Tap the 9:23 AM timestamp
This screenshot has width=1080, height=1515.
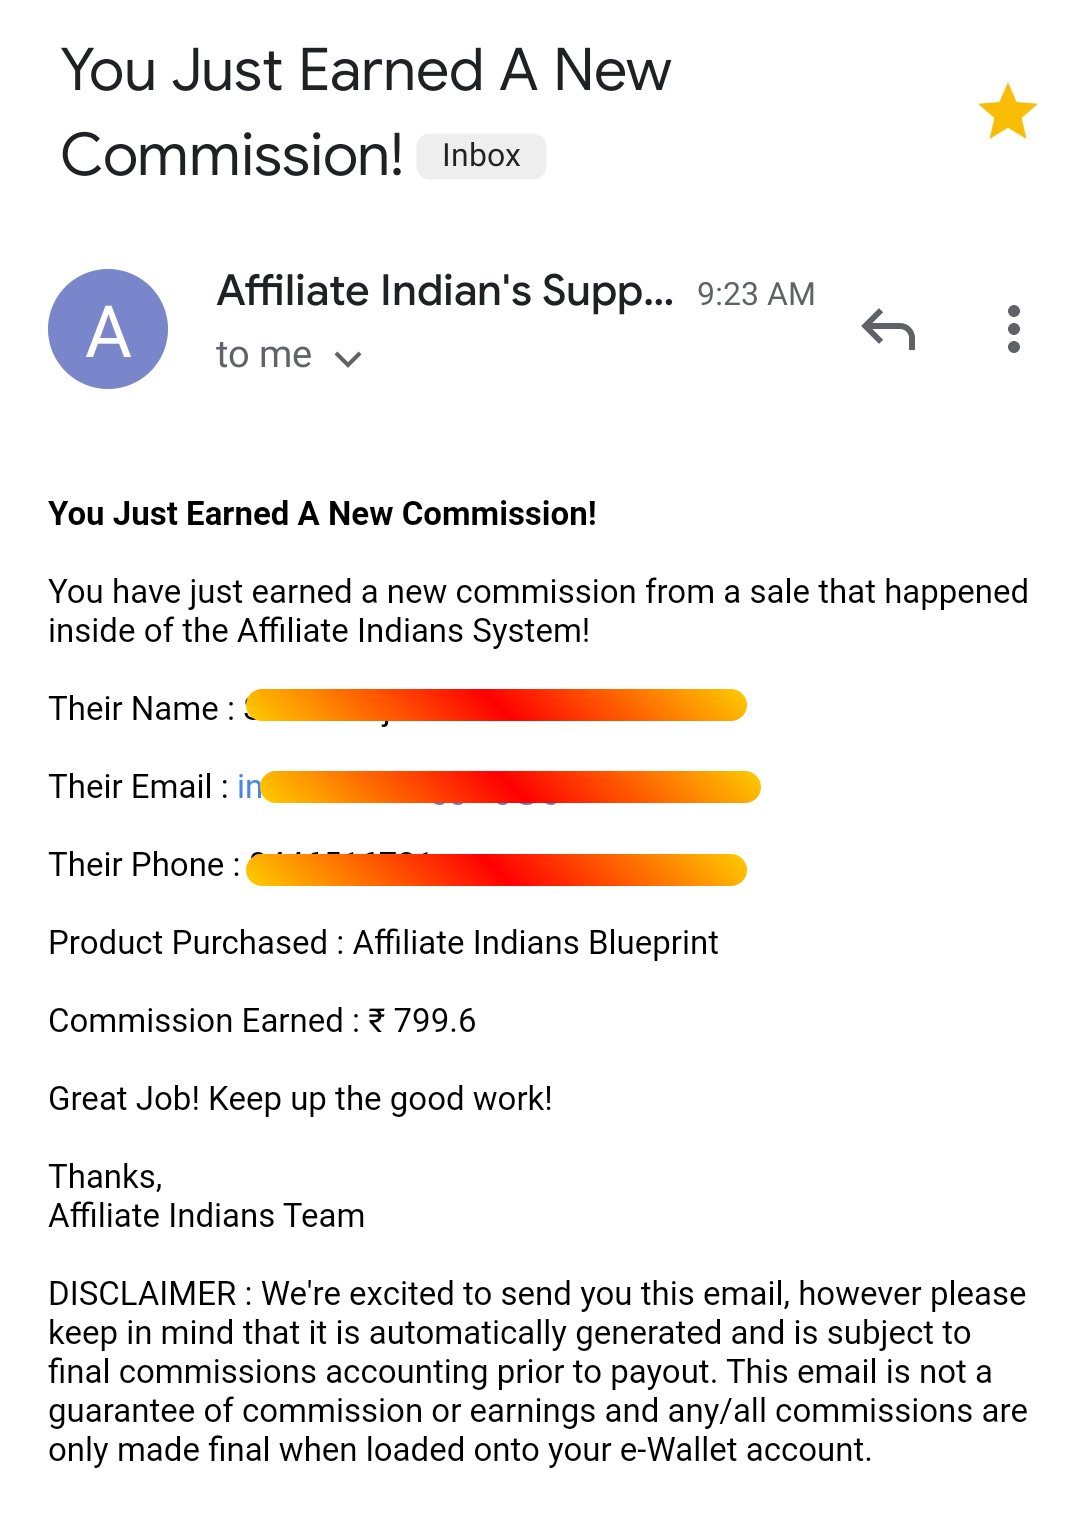pyautogui.click(x=756, y=294)
